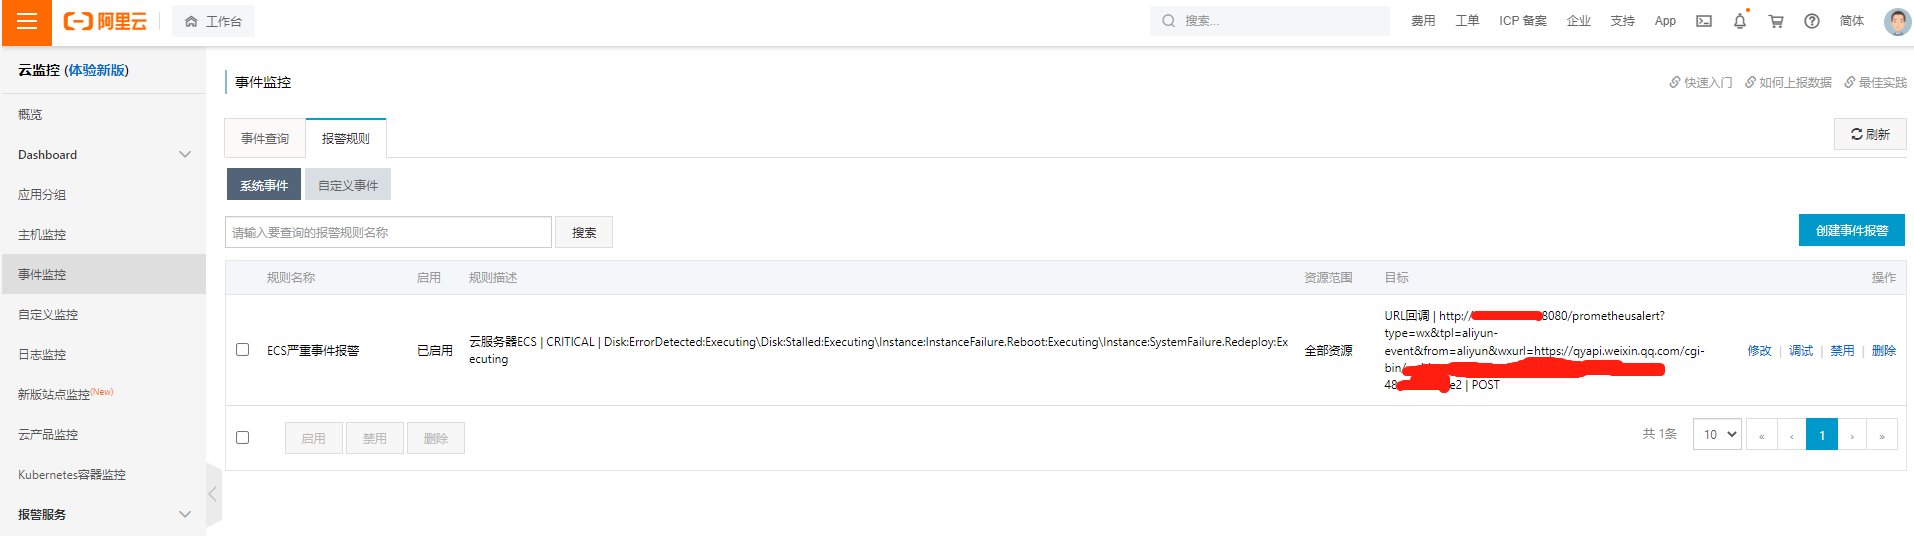Go to the next page with › button

pyautogui.click(x=1852, y=435)
